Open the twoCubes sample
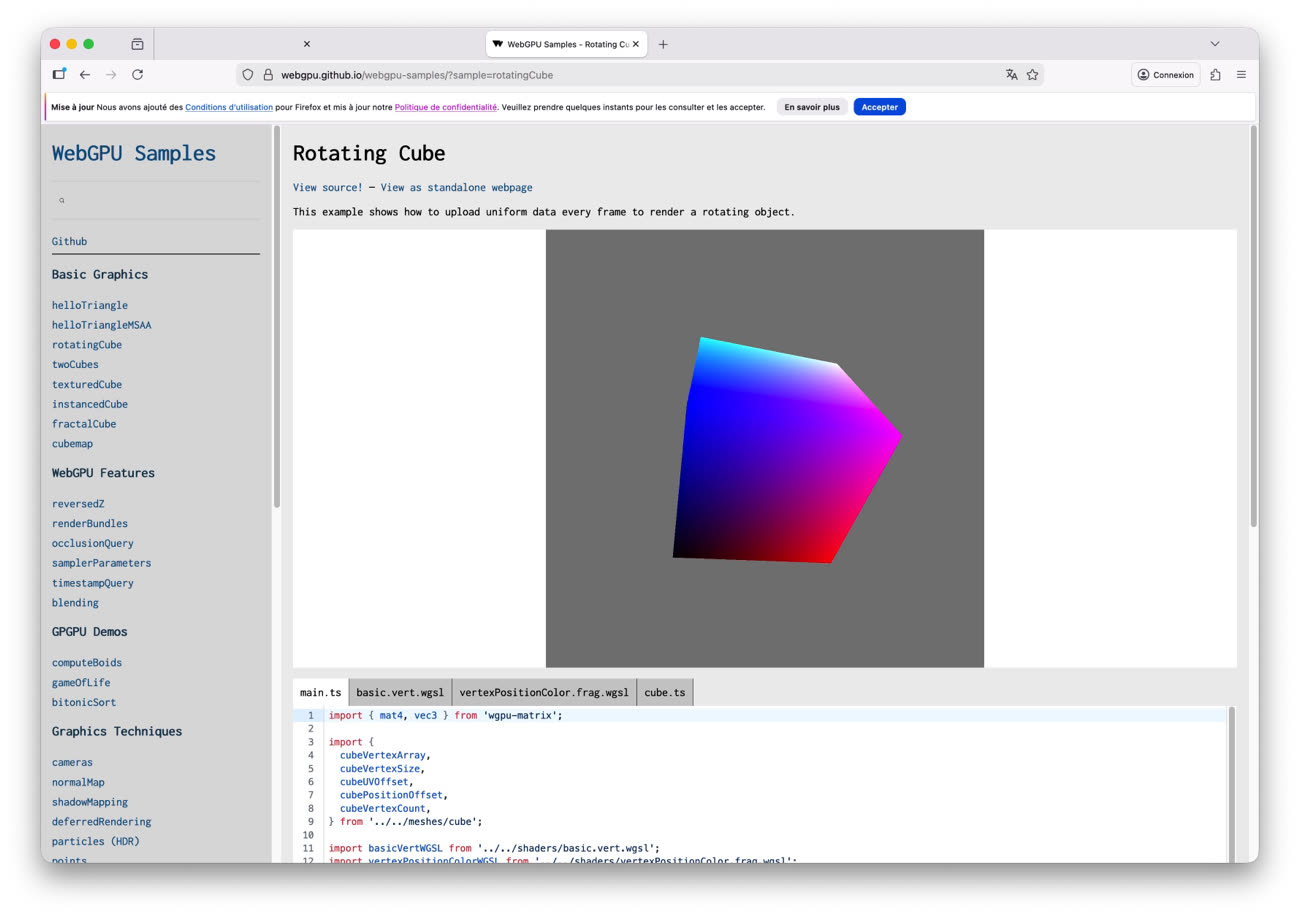 click(74, 364)
